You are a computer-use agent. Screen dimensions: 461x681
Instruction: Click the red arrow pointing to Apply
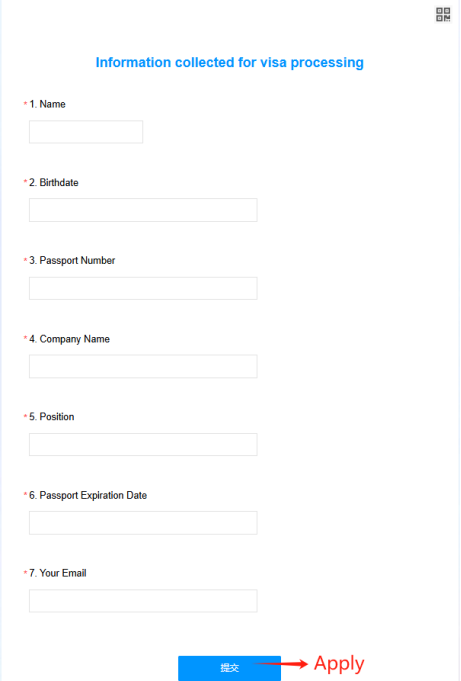[x=281, y=664]
